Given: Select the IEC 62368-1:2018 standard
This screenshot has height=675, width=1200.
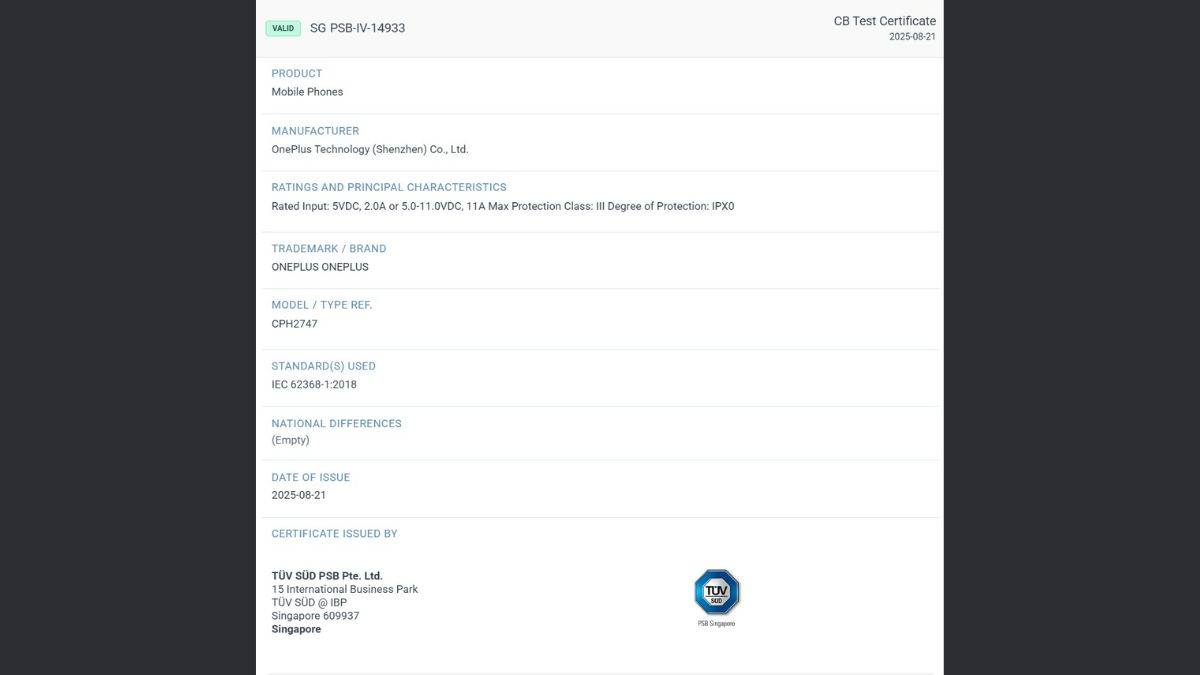Looking at the screenshot, I should tap(314, 385).
